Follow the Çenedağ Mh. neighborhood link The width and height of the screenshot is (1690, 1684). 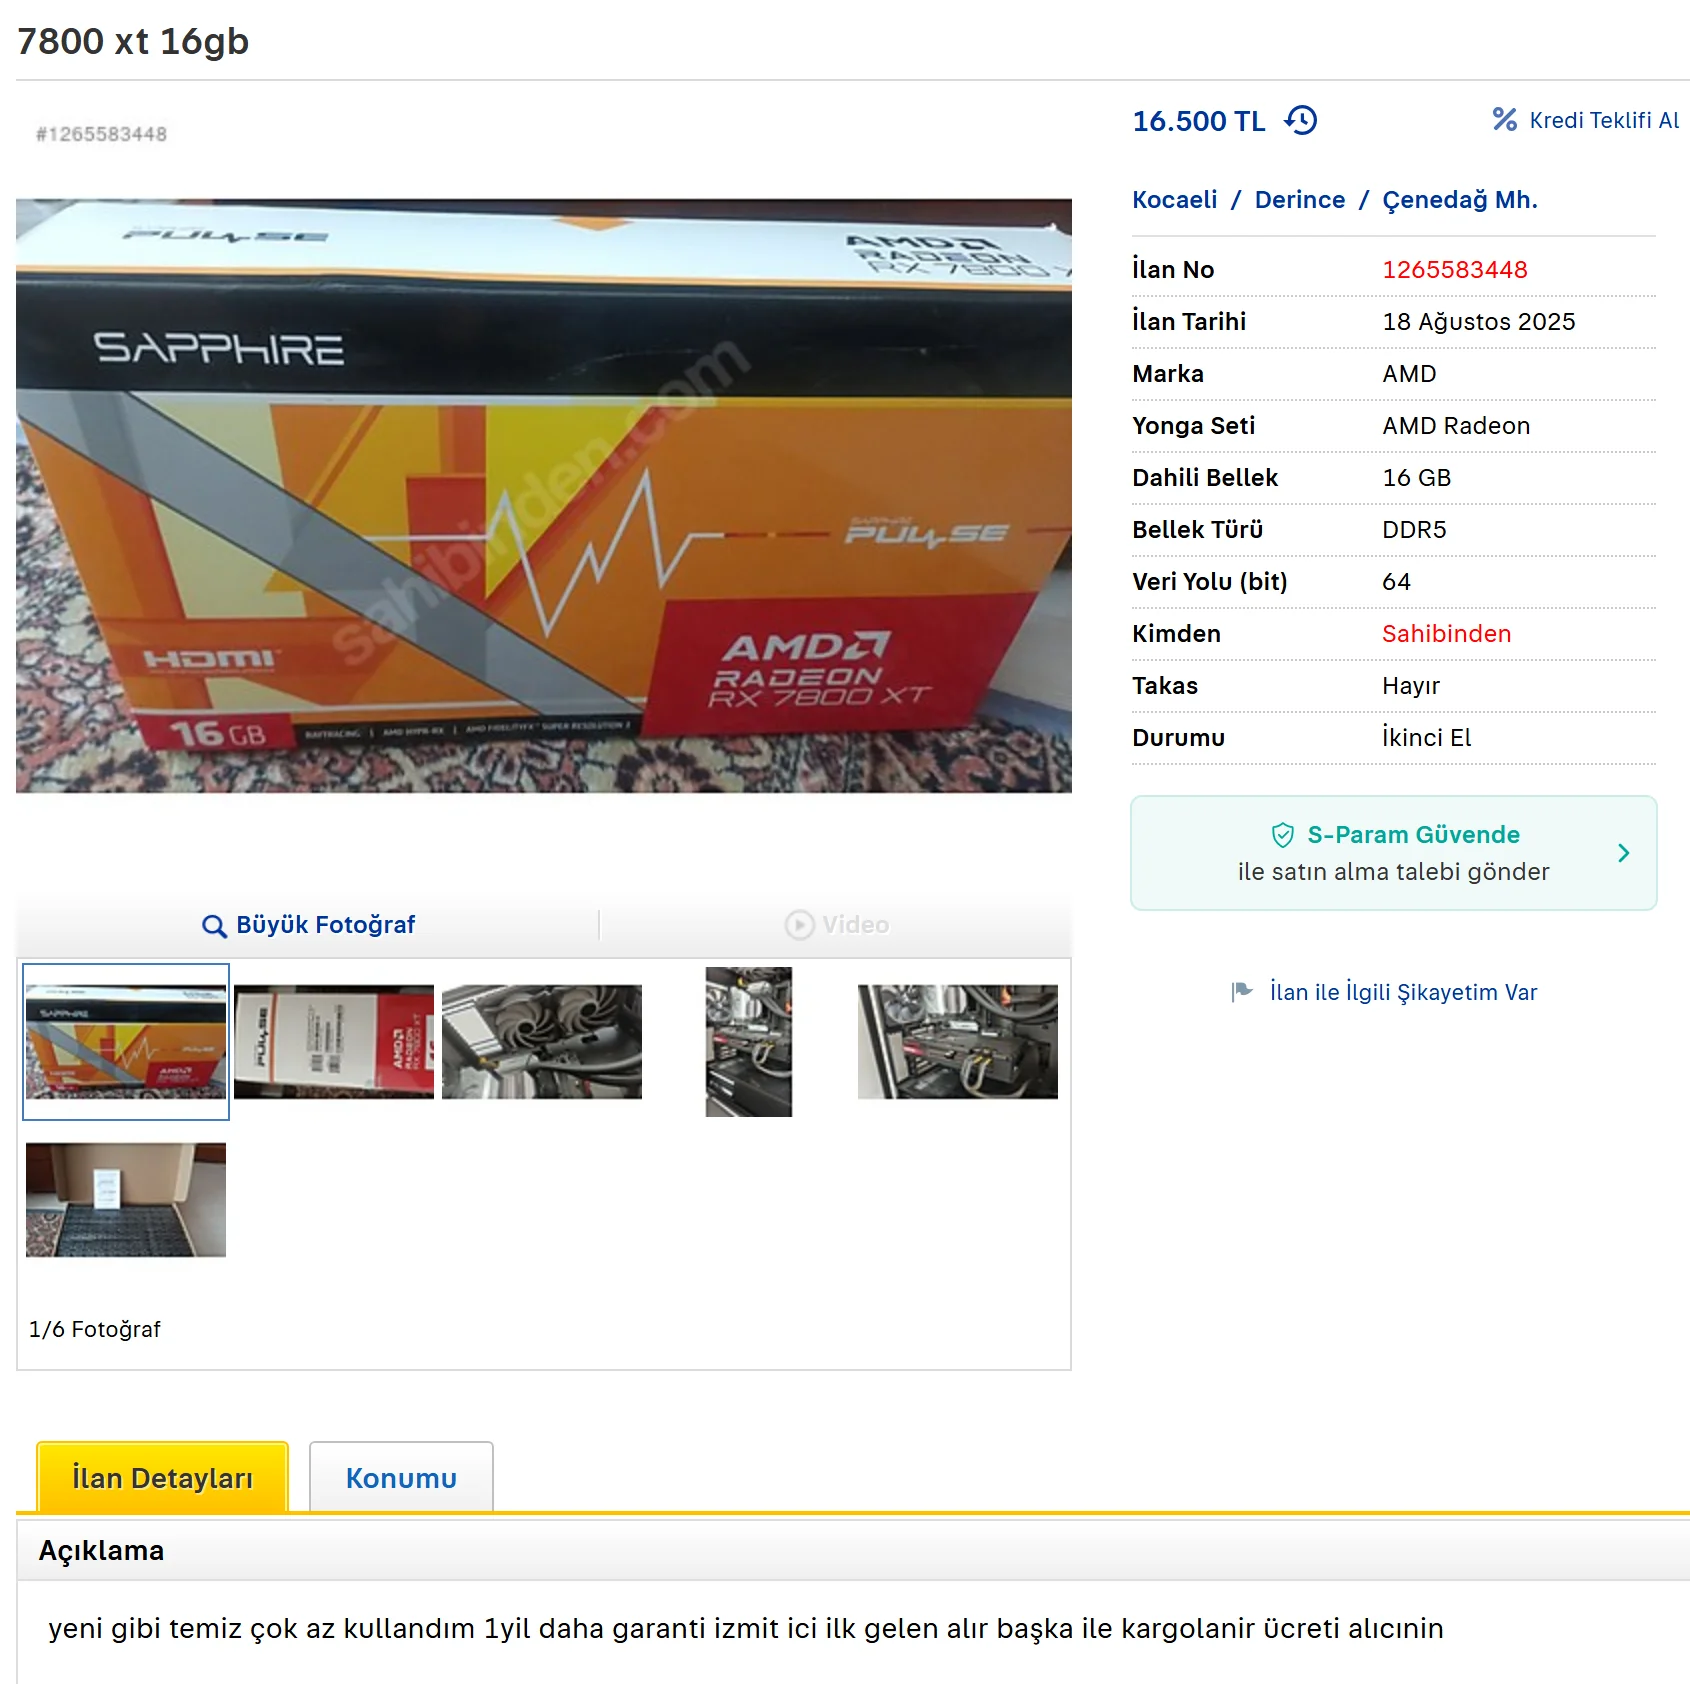pos(1460,200)
